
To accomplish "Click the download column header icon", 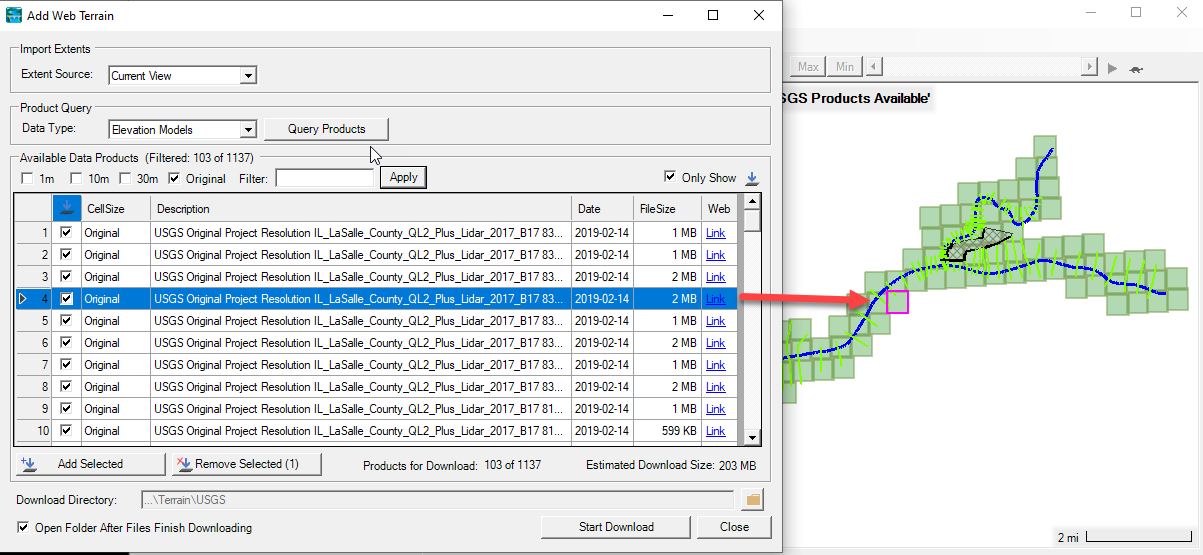I will 67,208.
